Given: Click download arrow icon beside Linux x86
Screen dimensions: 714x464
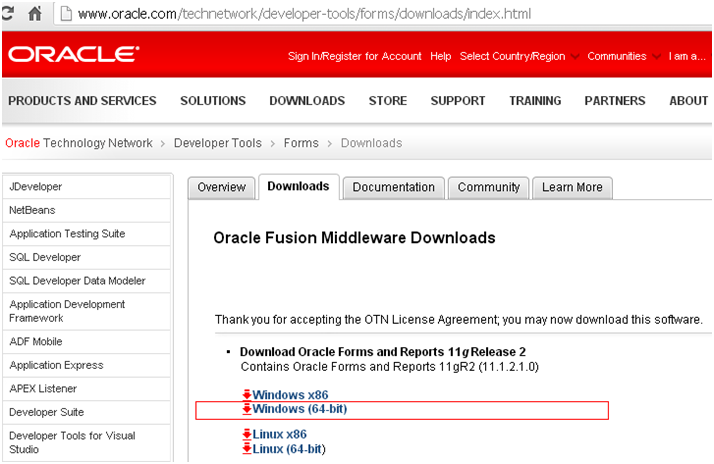Looking at the screenshot, I should [x=247, y=434].
